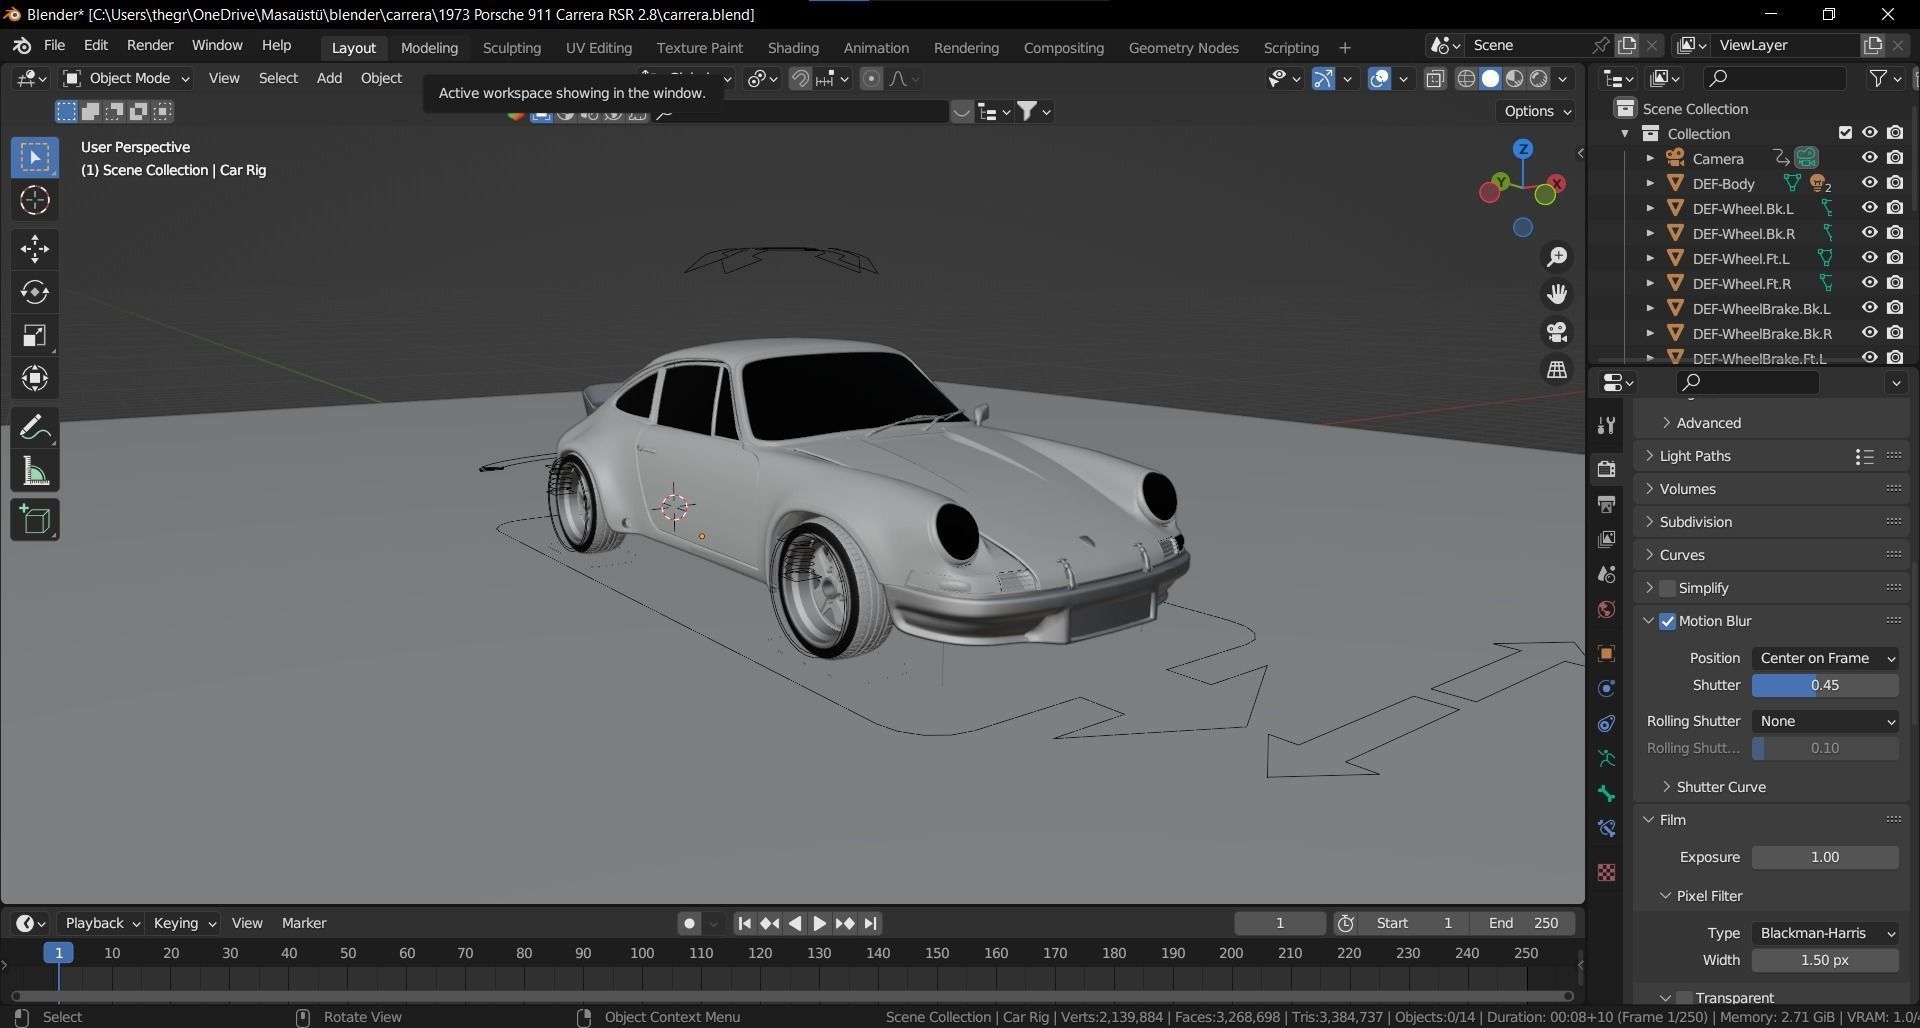Open the viewport Options dropdown
Screen dimensions: 1920x1028
click(1537, 111)
